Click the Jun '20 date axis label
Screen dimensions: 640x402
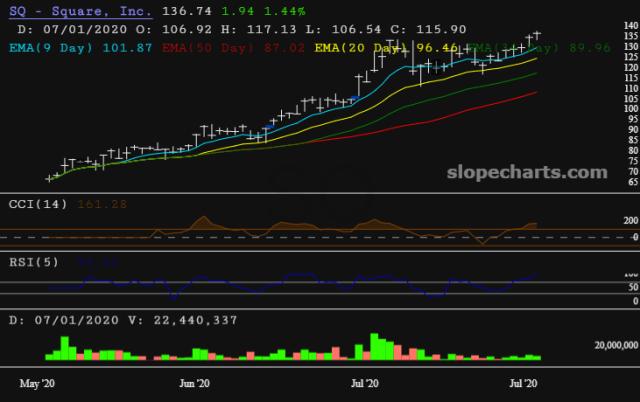pyautogui.click(x=194, y=384)
